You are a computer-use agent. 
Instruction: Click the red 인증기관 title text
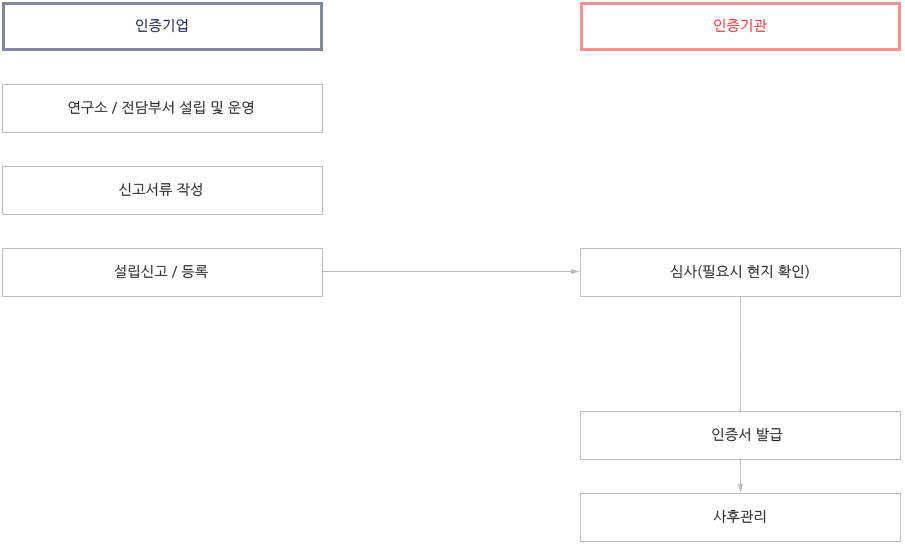tap(740, 25)
